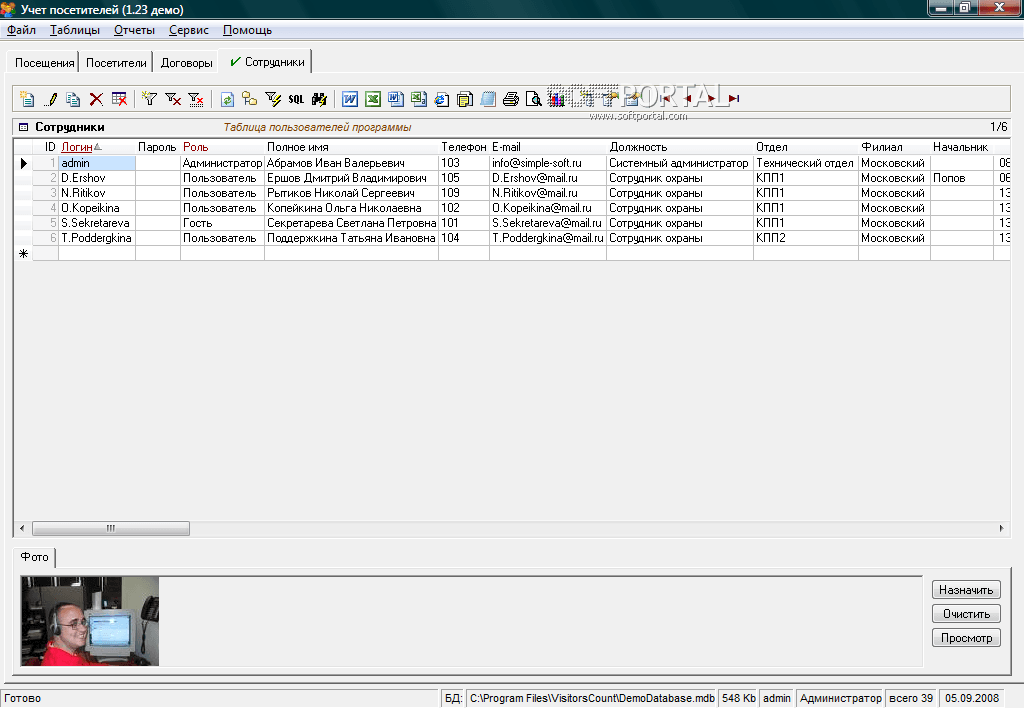The image size is (1024, 708).
Task: Click the Филиал column header
Action: click(894, 147)
